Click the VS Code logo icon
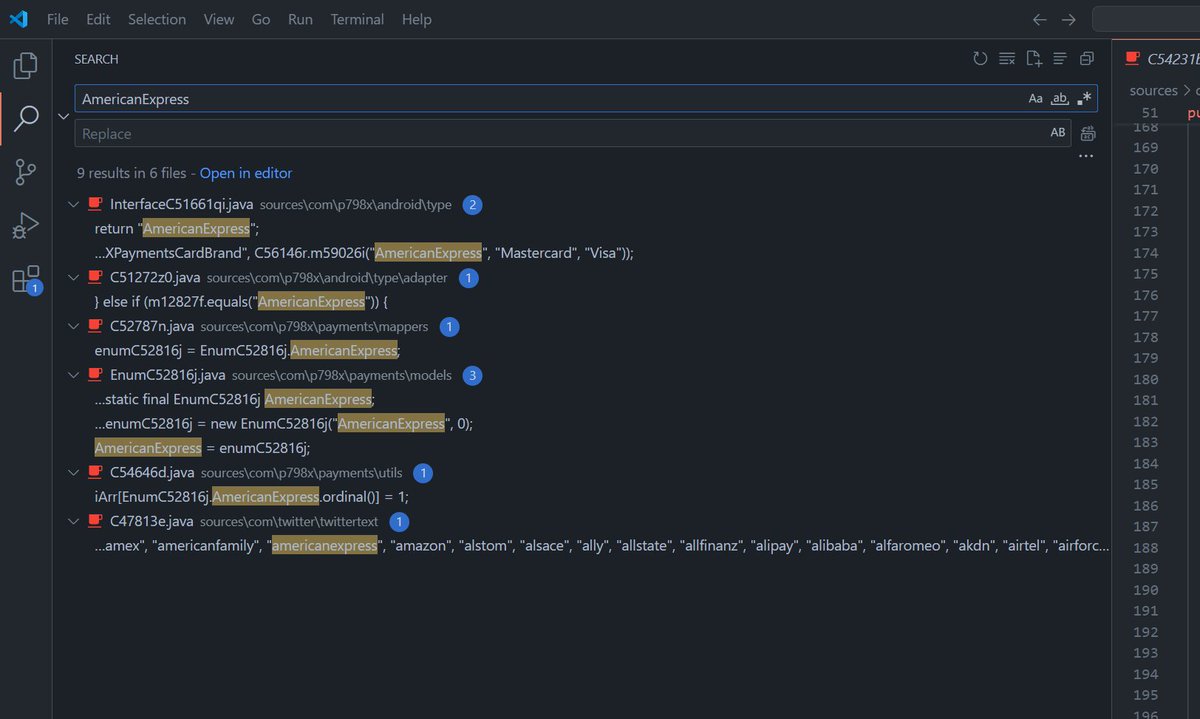This screenshot has width=1200, height=719. (x=18, y=19)
